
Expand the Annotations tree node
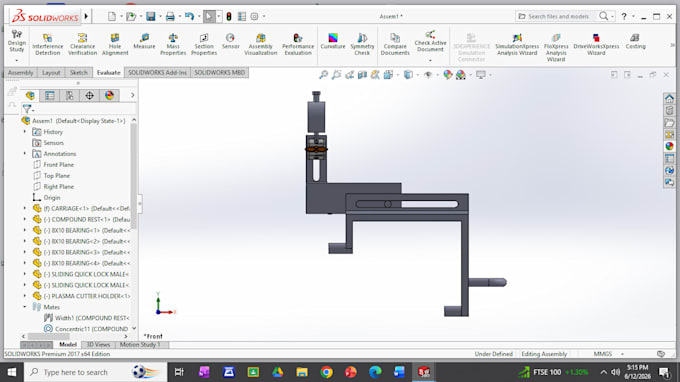[x=25, y=153]
